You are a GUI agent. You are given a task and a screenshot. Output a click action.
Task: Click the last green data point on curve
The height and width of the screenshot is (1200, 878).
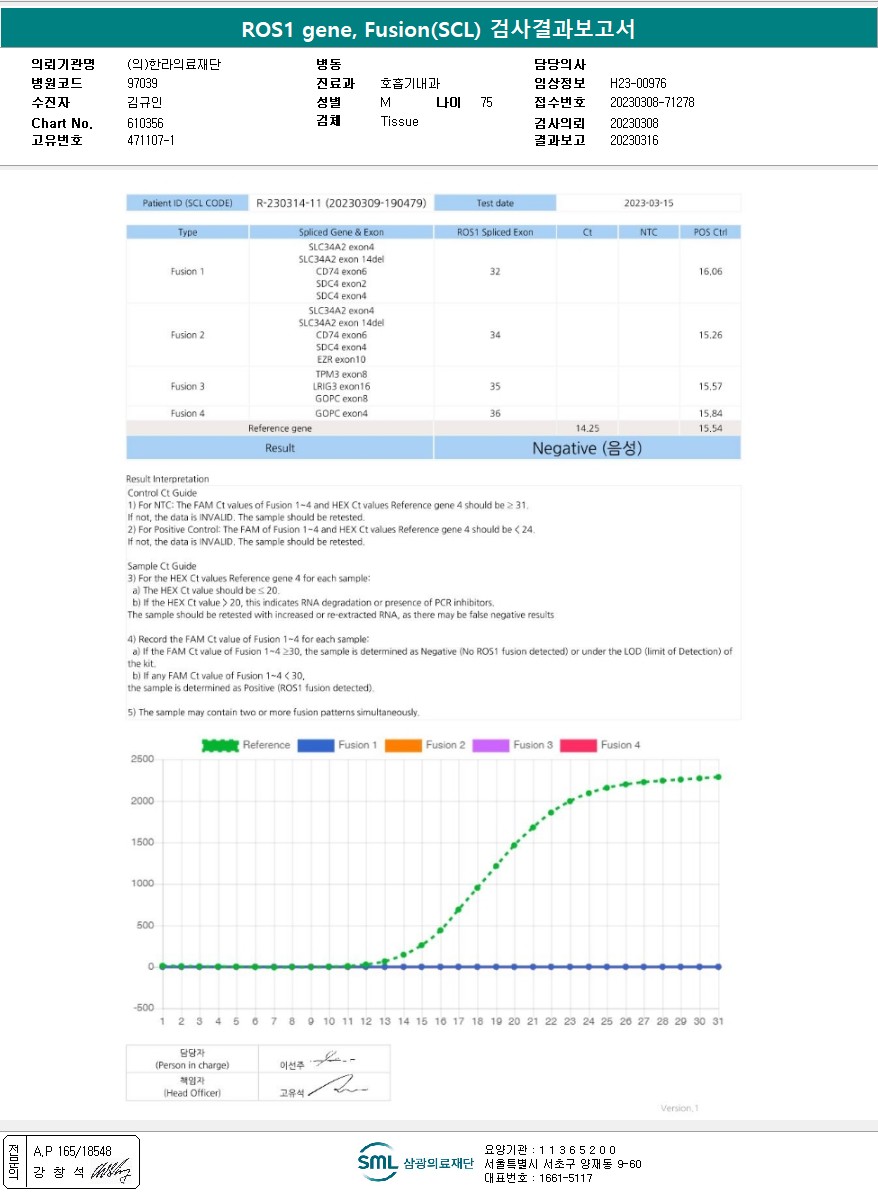click(718, 777)
